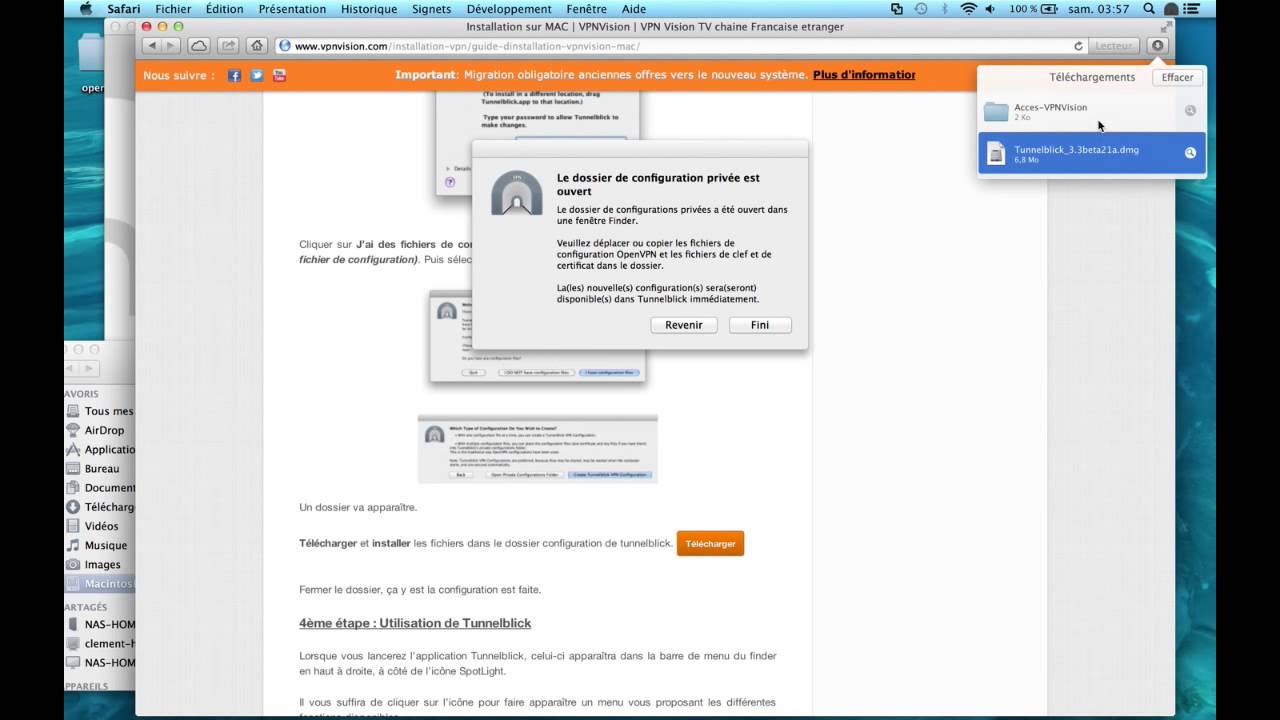The image size is (1280, 720).
Task: Reload the page with the refresh icon
Action: [x=1078, y=46]
